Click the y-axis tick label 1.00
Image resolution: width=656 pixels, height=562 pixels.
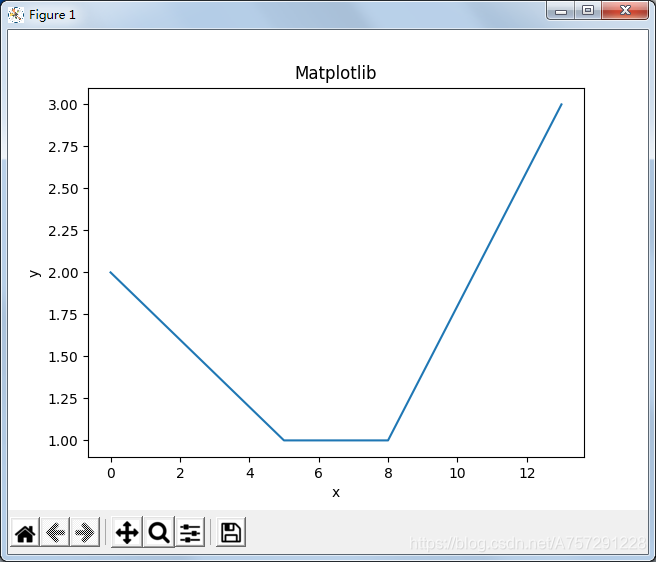point(63,441)
